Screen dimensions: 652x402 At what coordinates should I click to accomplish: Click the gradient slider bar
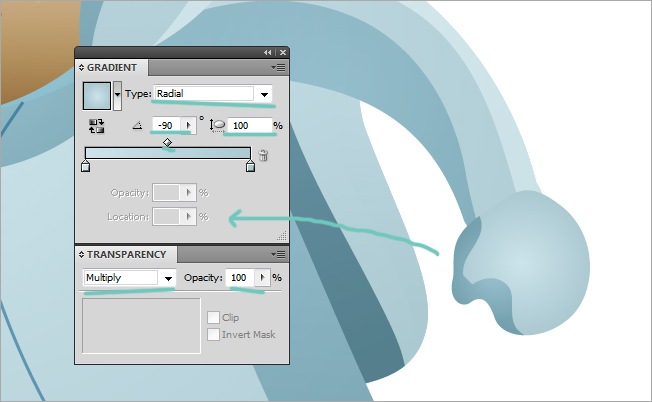point(168,153)
